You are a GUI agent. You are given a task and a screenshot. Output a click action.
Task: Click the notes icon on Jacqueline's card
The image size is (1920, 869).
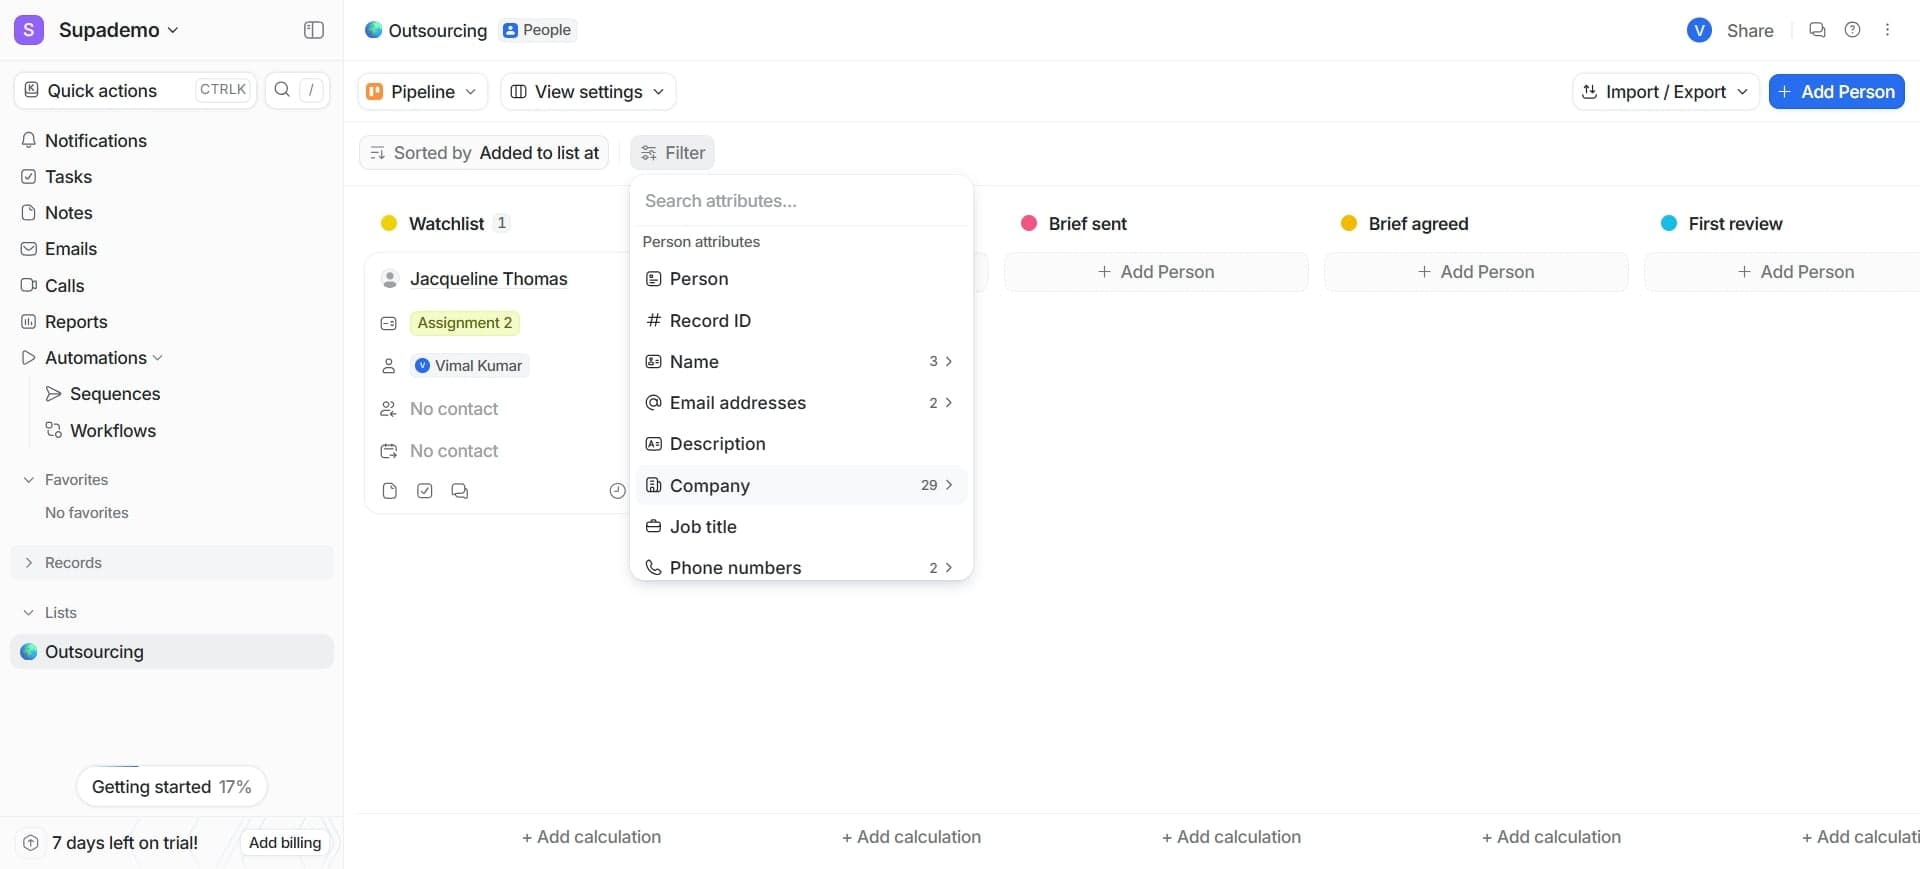point(390,491)
